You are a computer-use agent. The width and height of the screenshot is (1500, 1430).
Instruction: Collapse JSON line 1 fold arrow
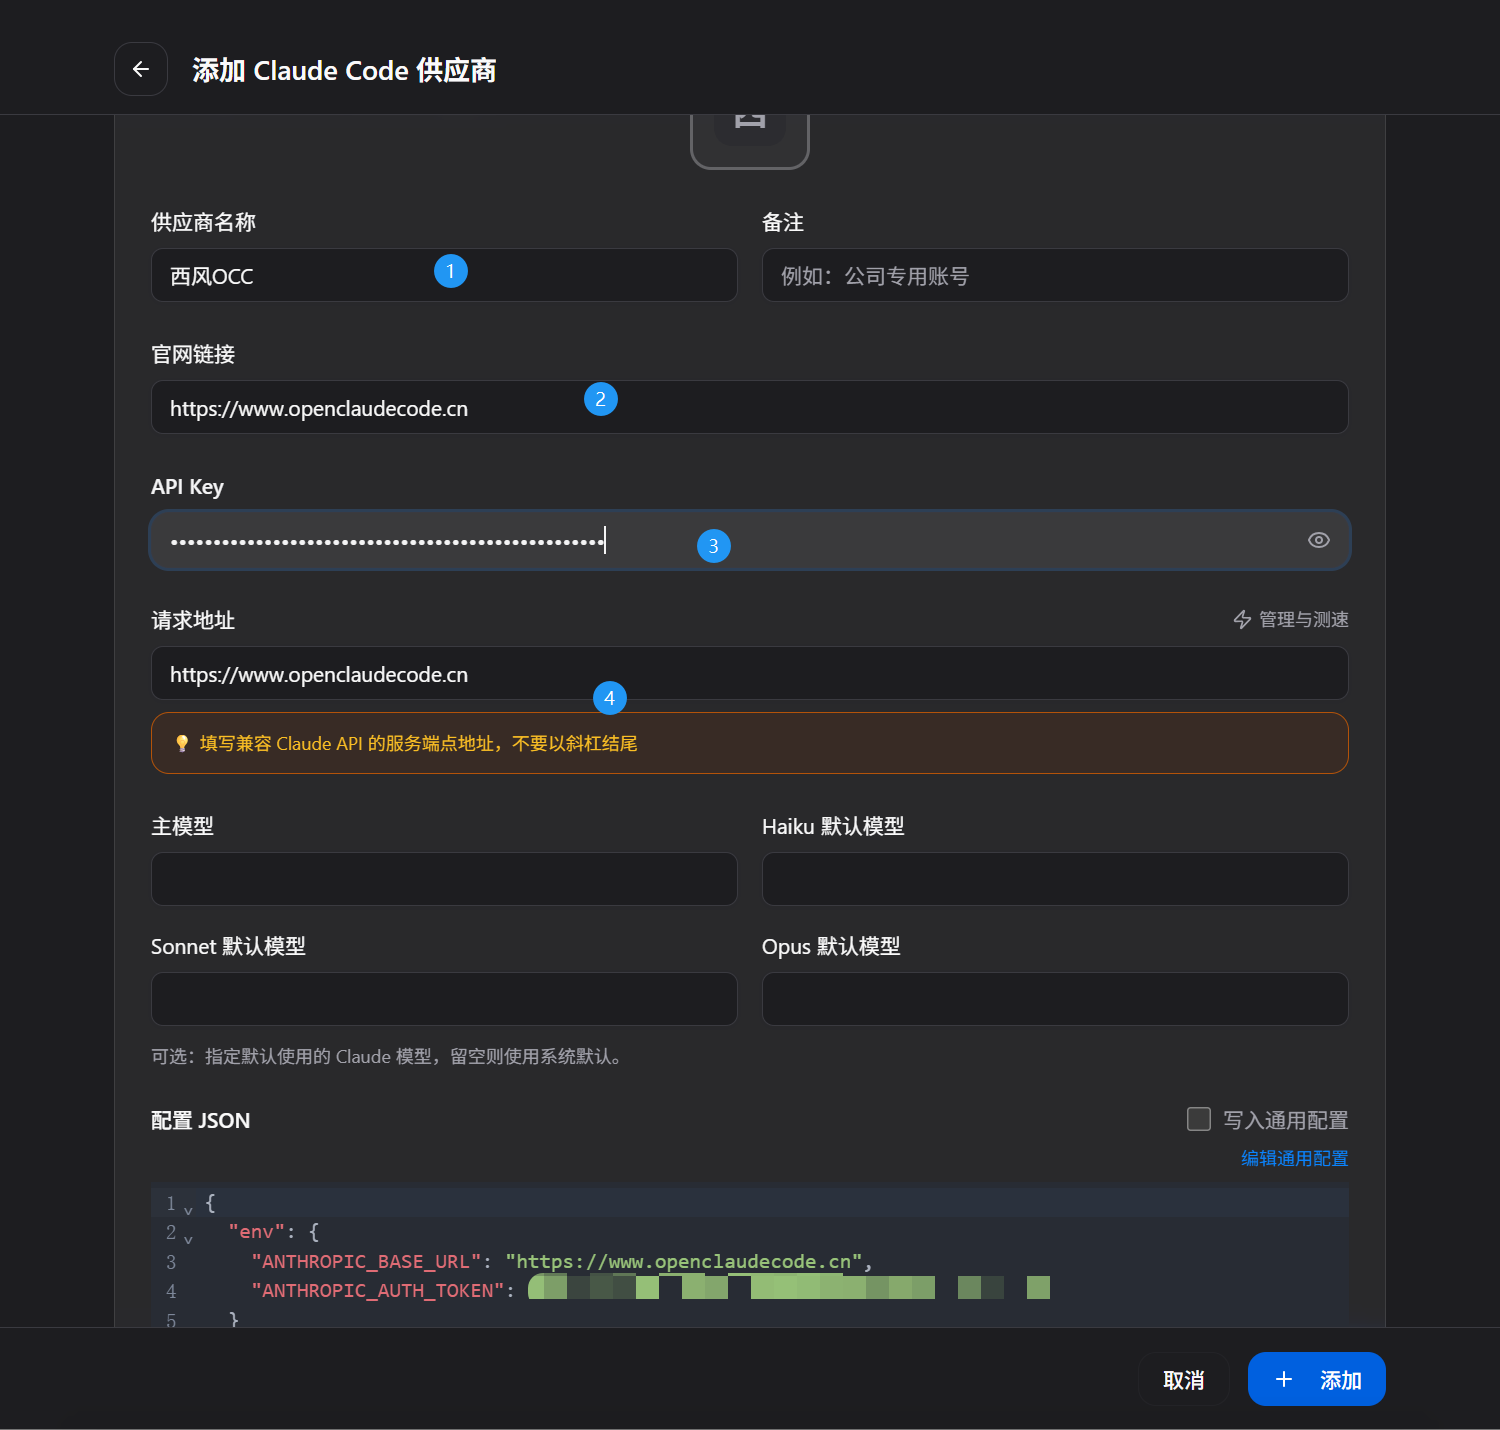(x=188, y=1210)
